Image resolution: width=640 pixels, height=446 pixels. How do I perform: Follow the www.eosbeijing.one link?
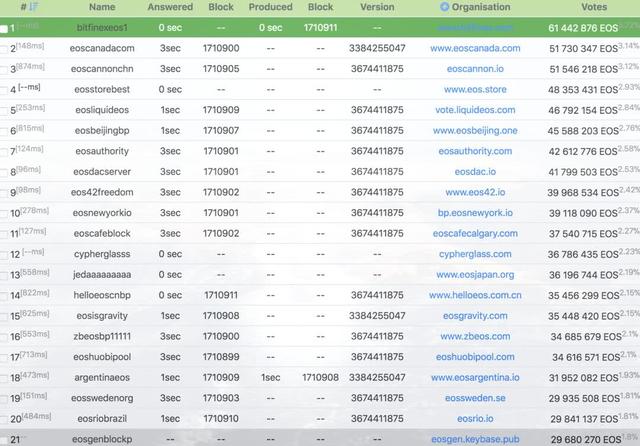click(475, 131)
